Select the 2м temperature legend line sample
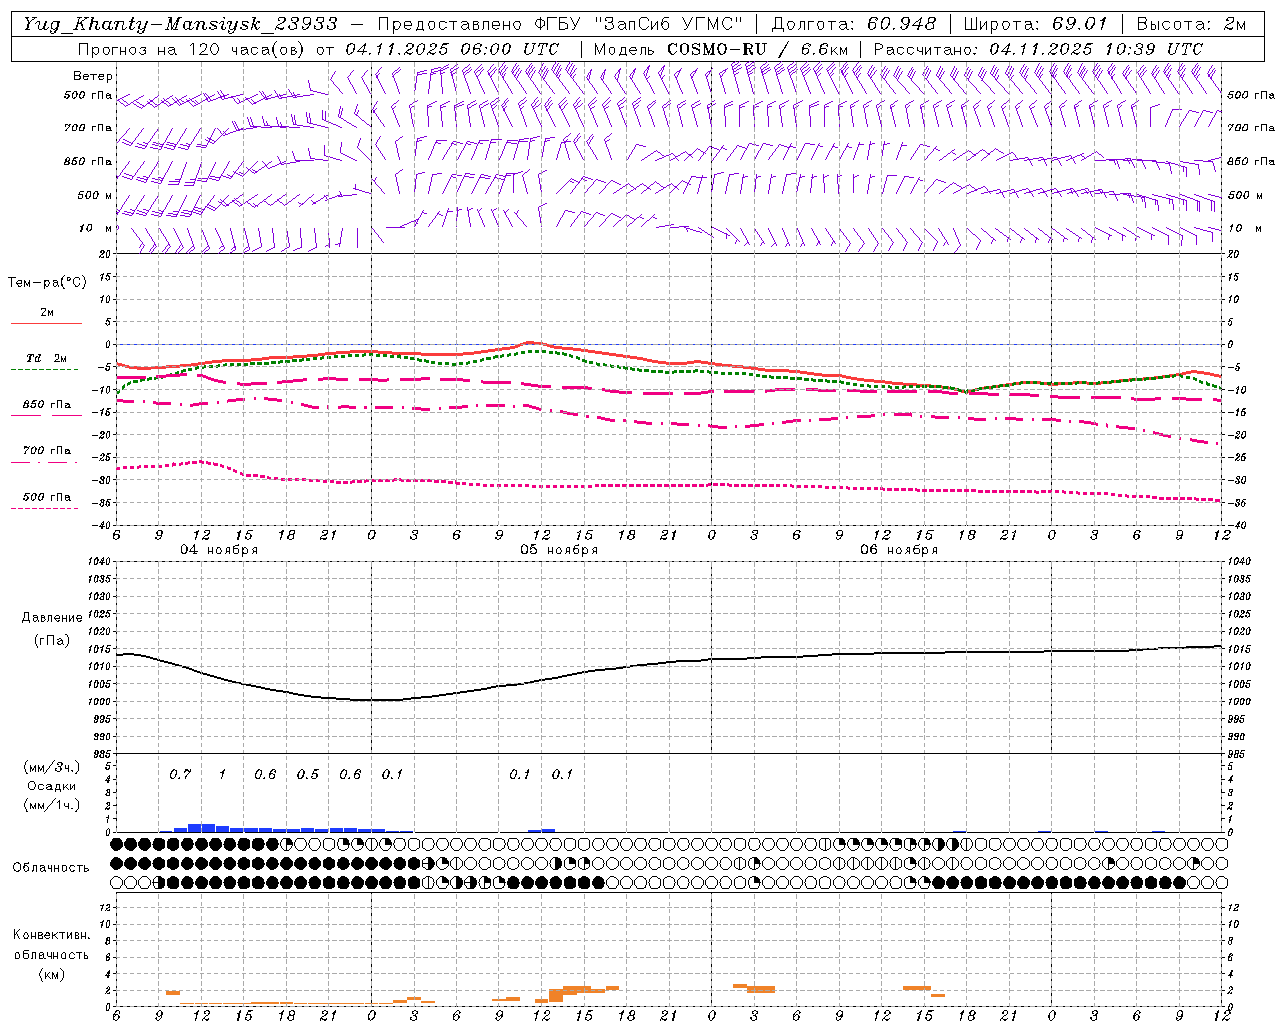The height and width of the screenshot is (1024, 1280). (46, 323)
